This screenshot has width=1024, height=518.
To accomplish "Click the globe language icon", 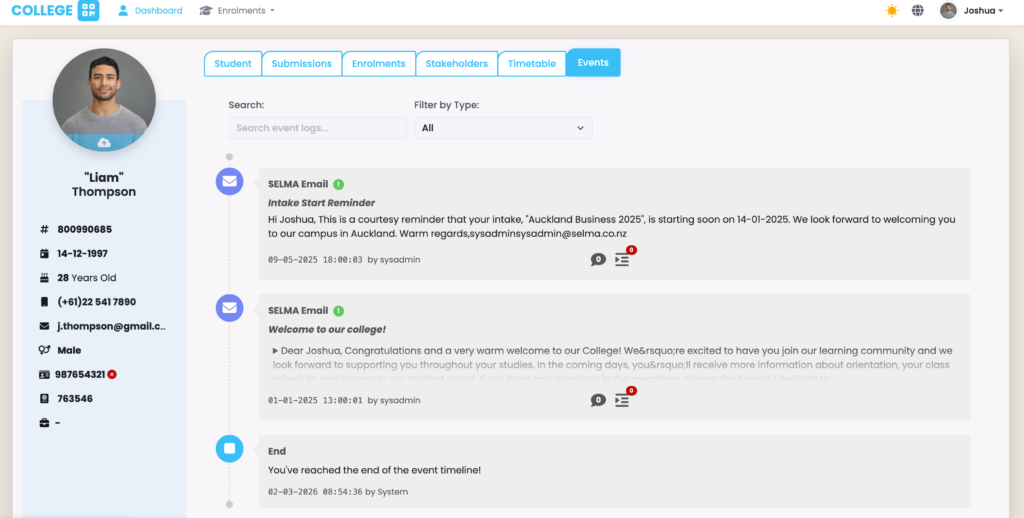I will pyautogui.click(x=917, y=11).
